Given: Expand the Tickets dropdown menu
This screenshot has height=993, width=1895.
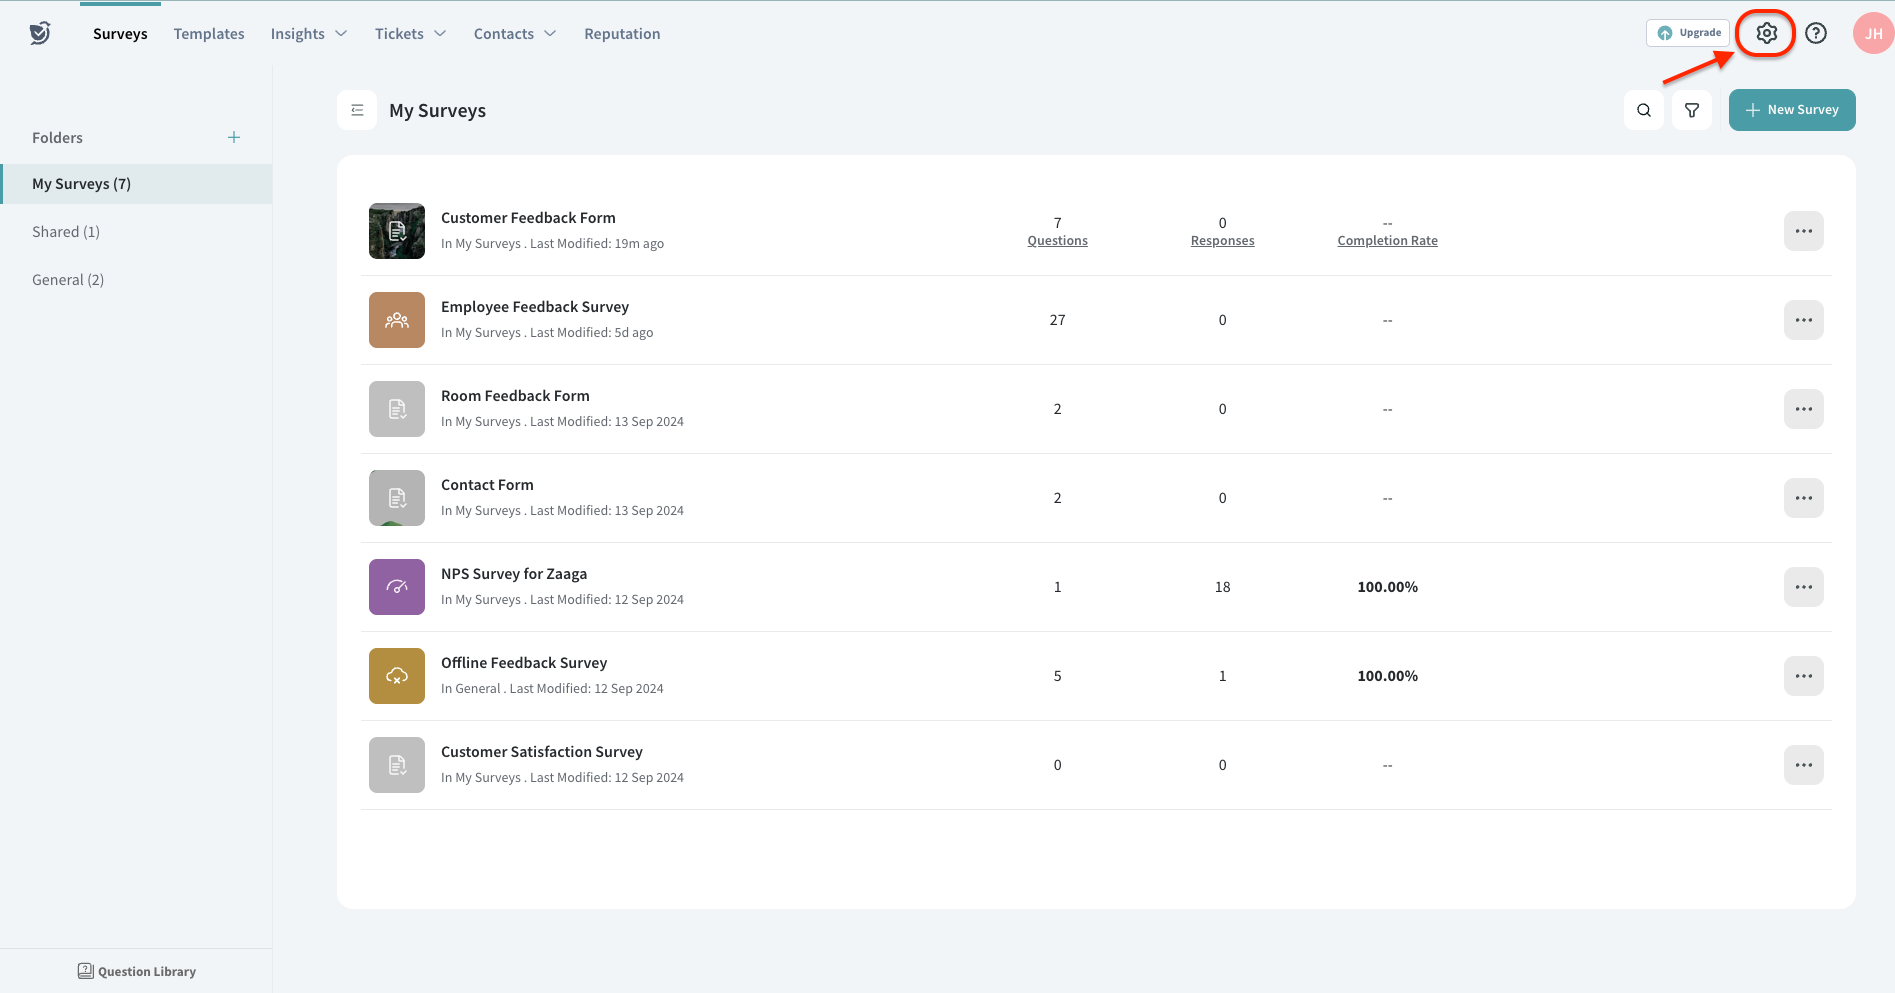Looking at the screenshot, I should [x=410, y=34].
